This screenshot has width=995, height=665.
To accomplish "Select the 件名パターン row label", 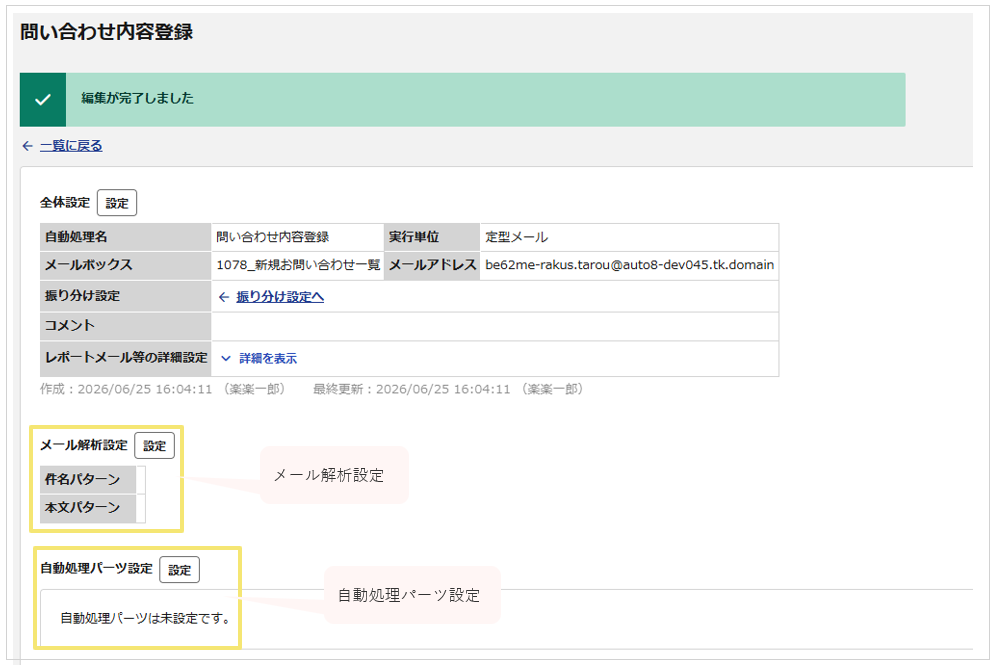I will (88, 479).
